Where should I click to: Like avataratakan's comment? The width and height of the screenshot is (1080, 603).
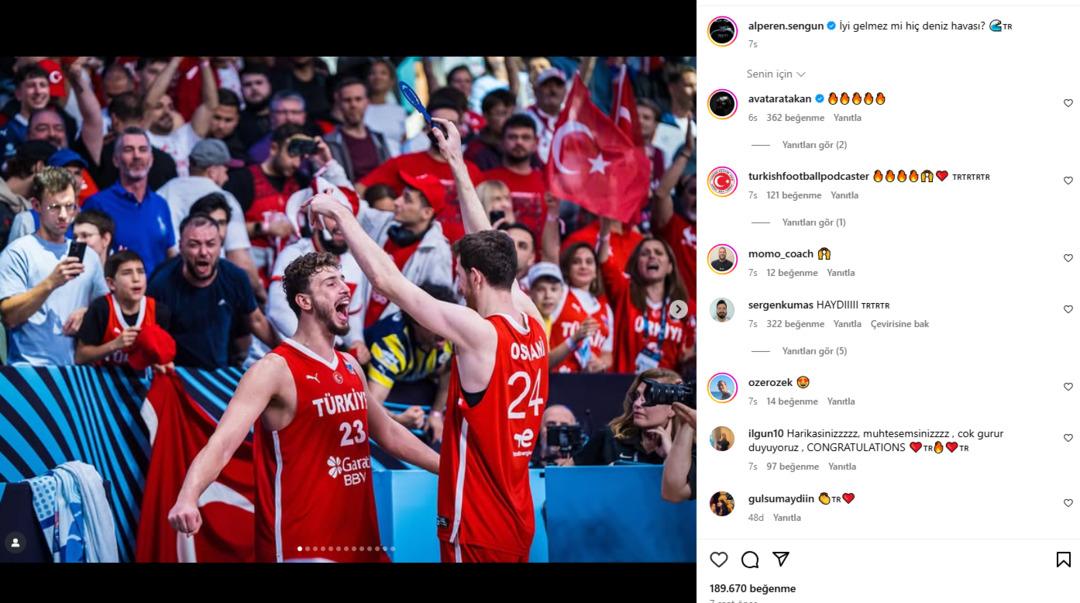tap(1068, 103)
